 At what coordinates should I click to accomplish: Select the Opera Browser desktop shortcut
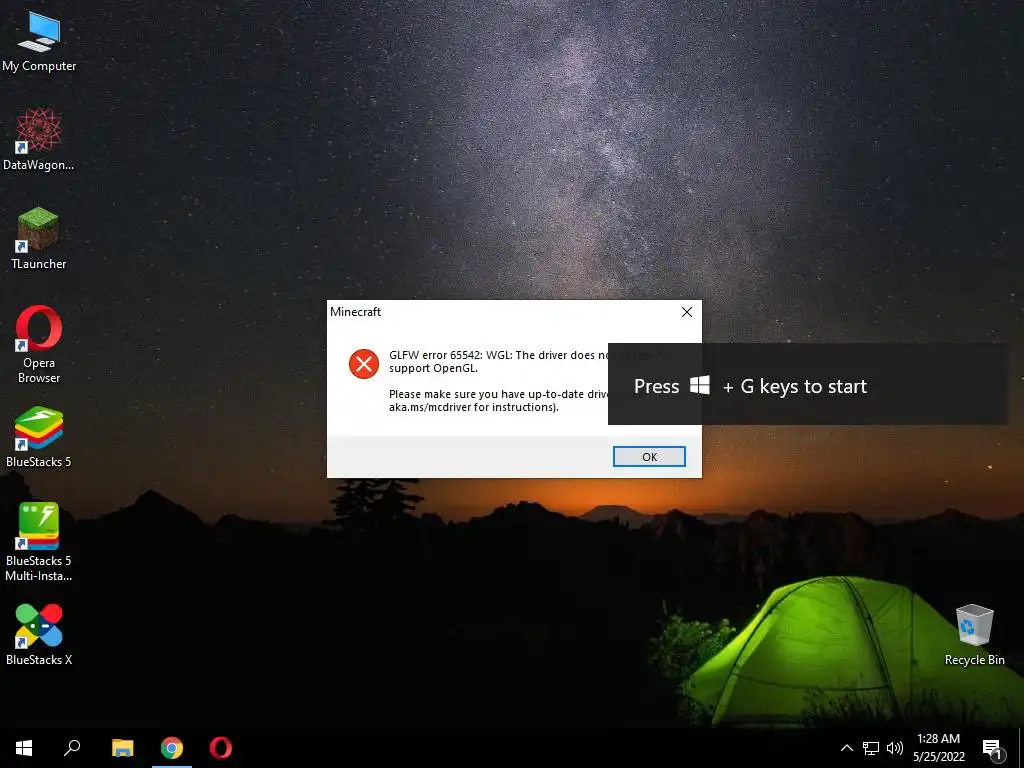coord(39,344)
